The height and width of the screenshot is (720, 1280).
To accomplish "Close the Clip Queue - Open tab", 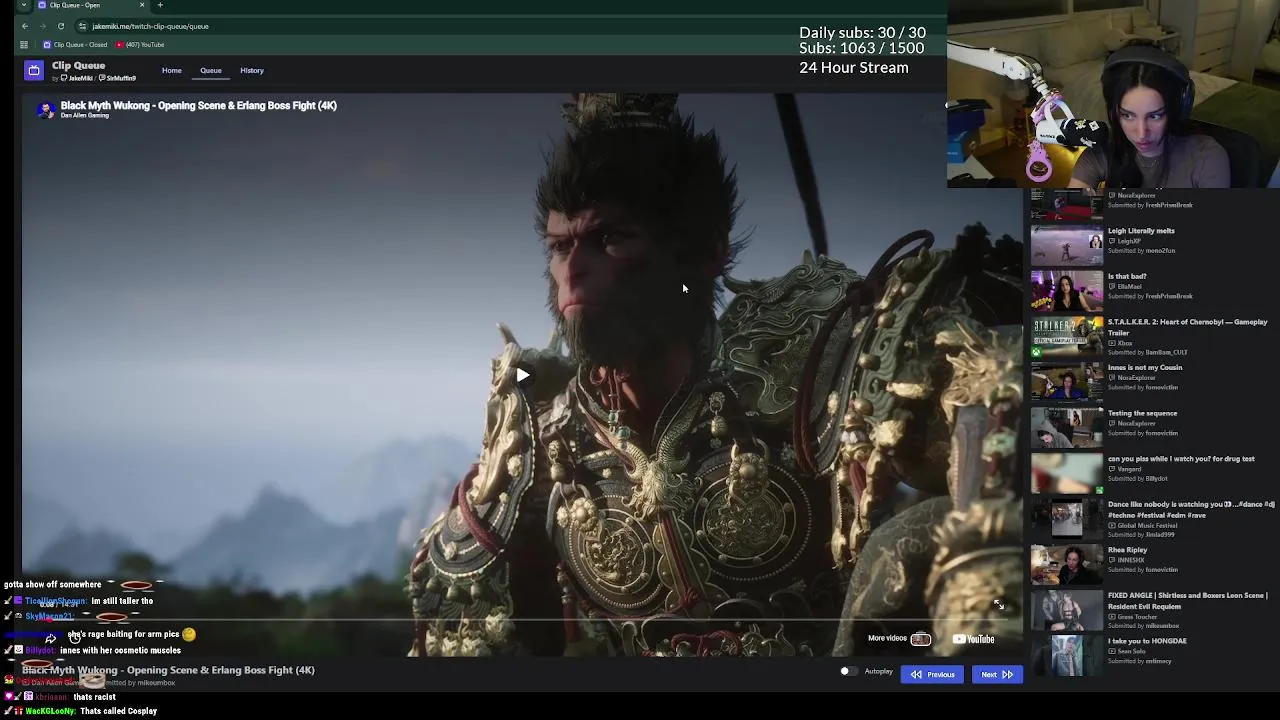I will click(x=142, y=5).
